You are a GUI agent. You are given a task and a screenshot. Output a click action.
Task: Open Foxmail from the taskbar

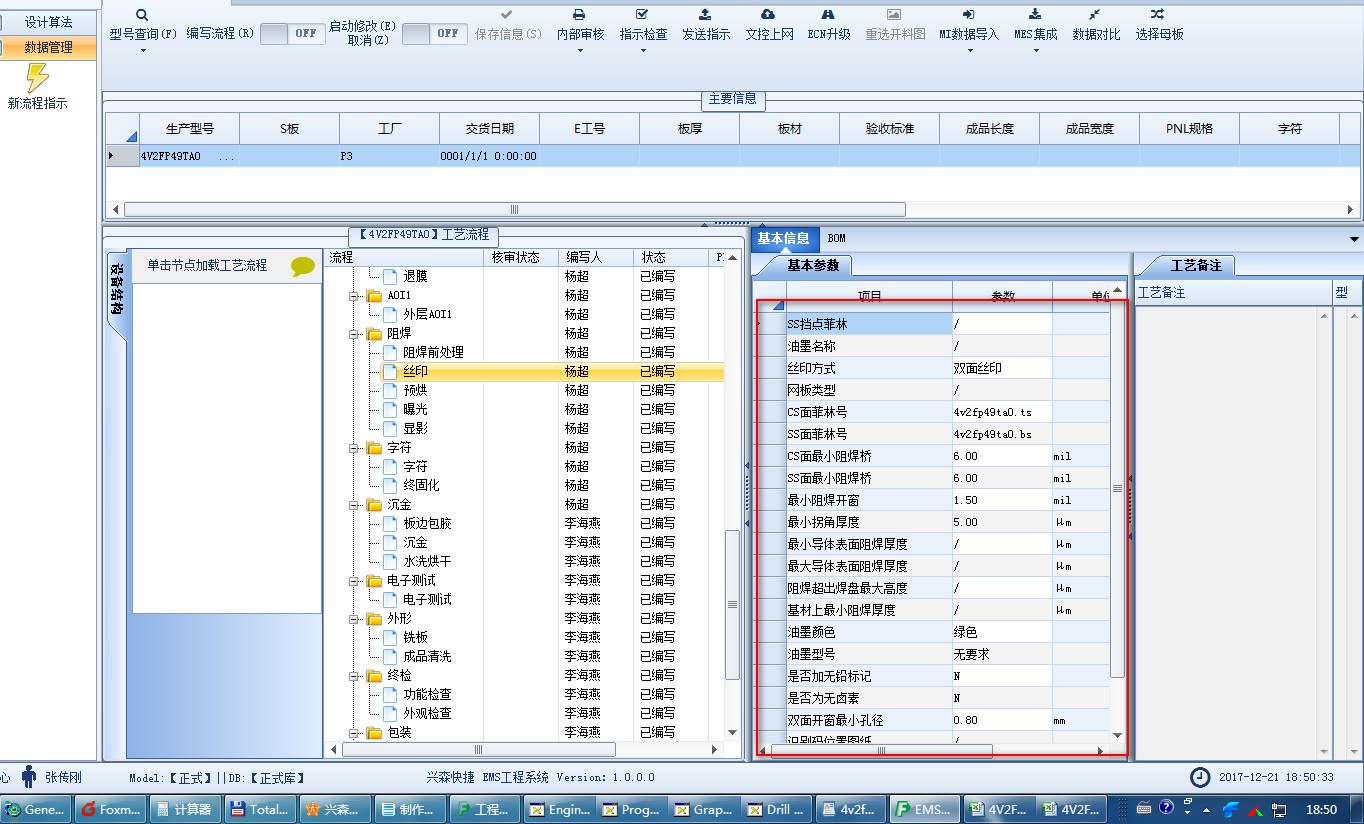point(111,810)
